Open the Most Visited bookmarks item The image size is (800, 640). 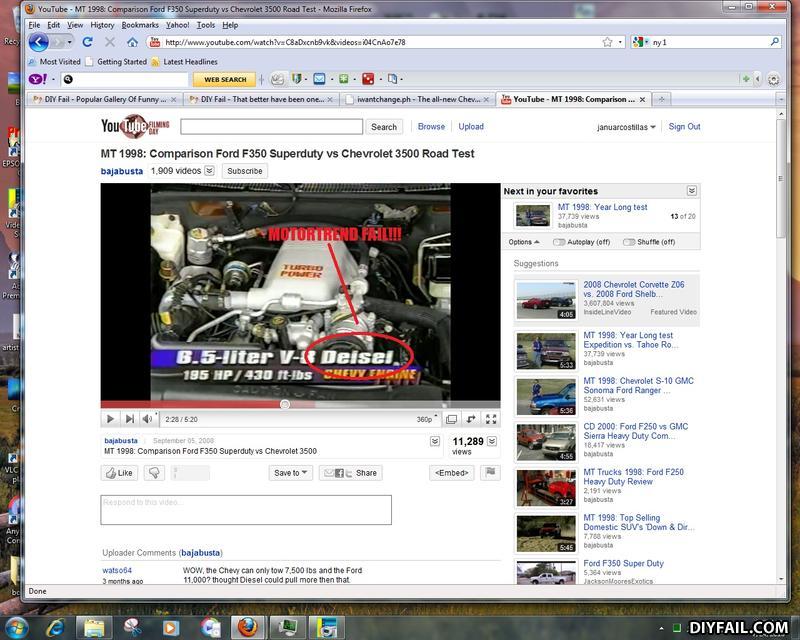(x=55, y=62)
